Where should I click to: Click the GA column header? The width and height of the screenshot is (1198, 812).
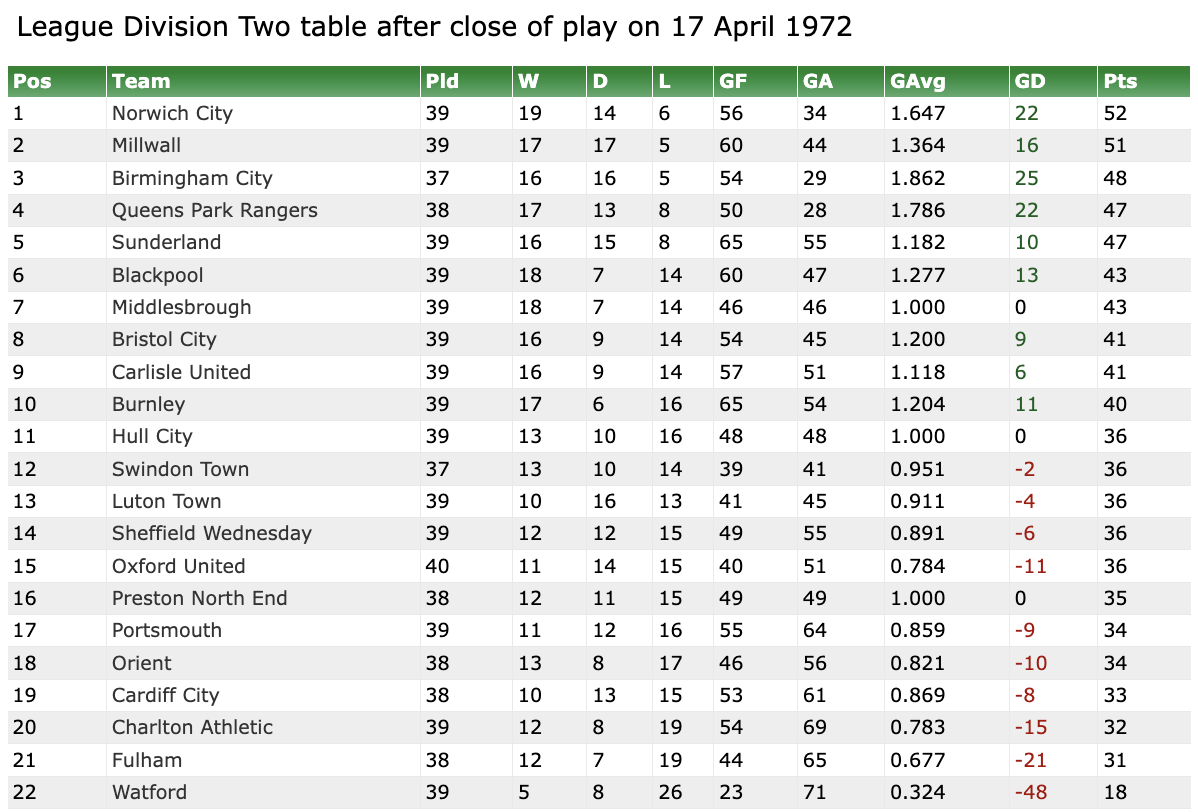817,82
